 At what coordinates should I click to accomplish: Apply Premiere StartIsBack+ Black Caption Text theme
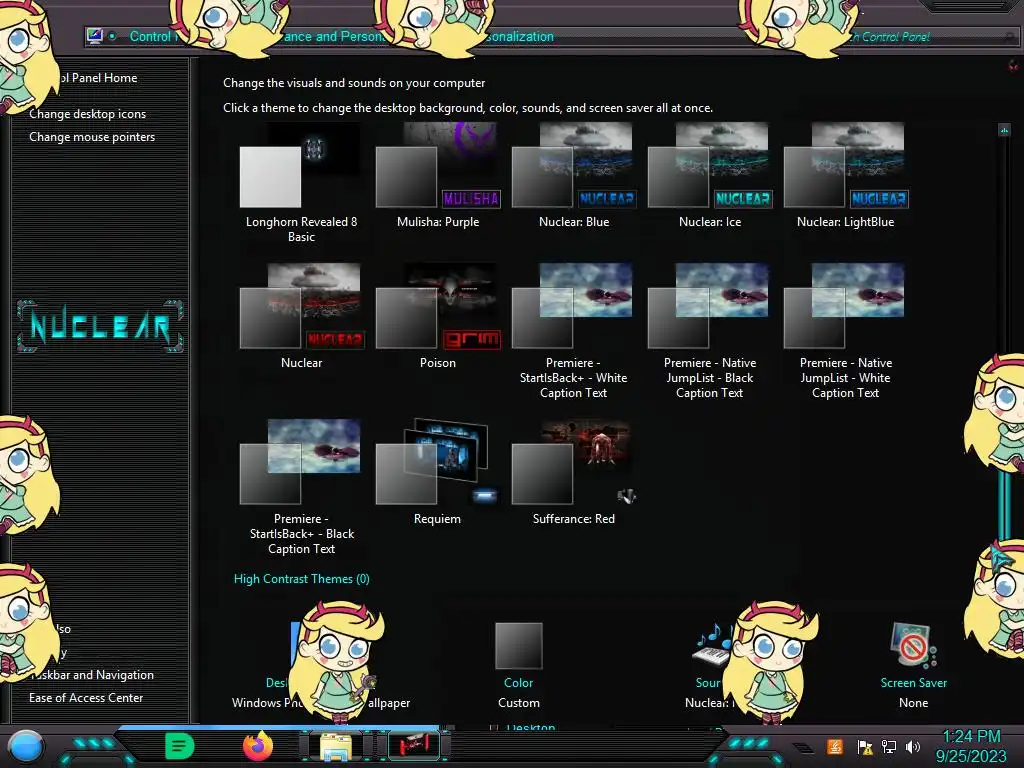click(x=301, y=488)
